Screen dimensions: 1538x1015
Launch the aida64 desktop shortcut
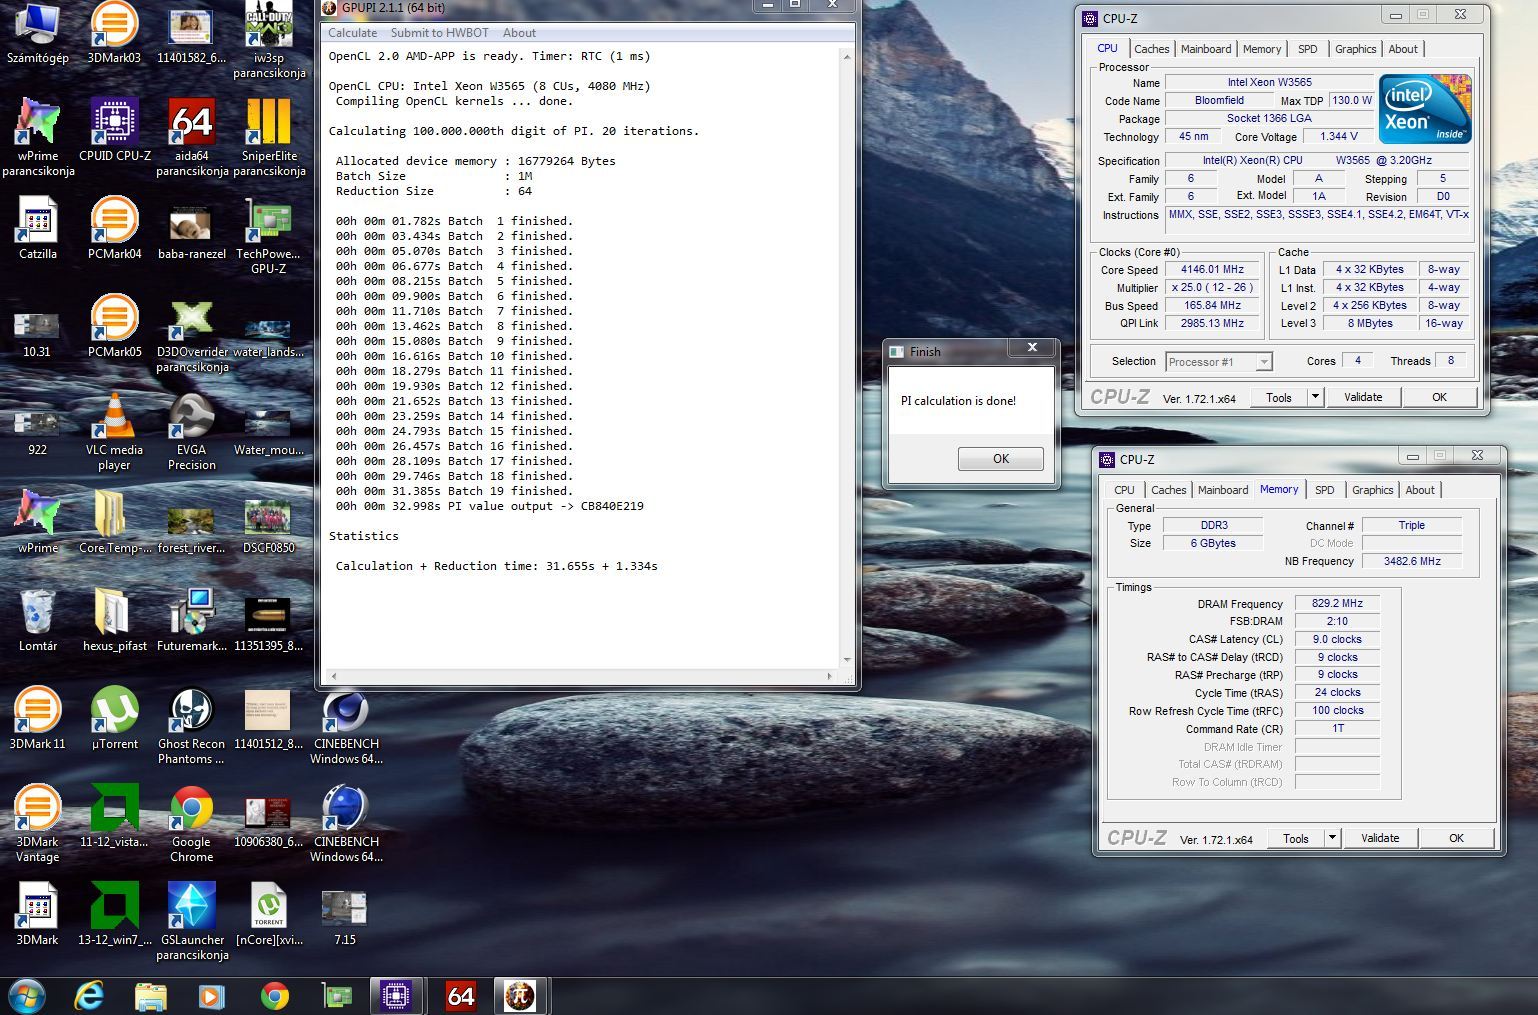(x=192, y=137)
